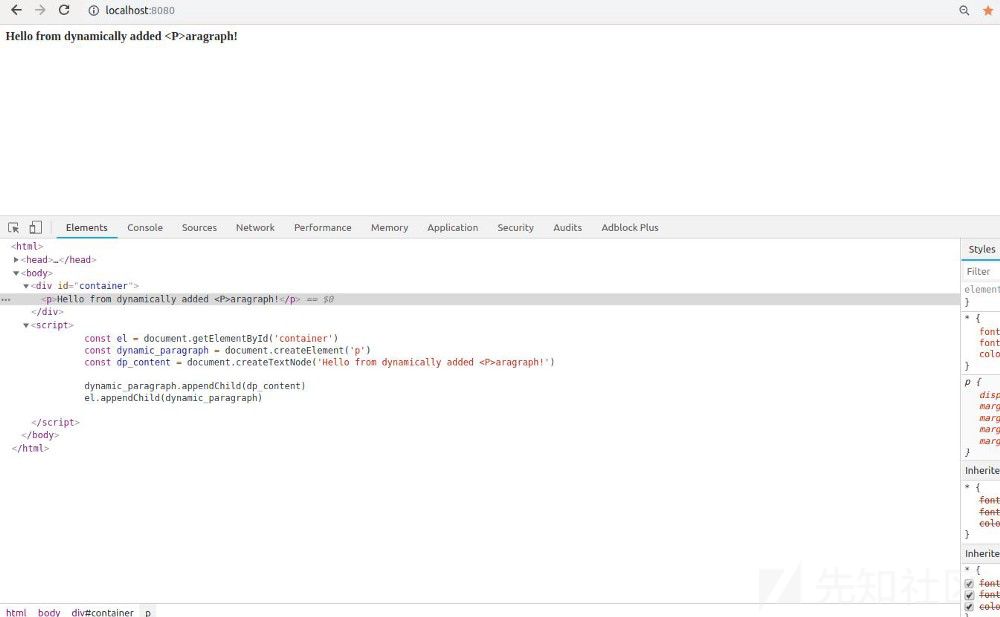Viewport: 1000px width, 617px height.
Task: Select the highlighted p element row
Action: (x=480, y=299)
